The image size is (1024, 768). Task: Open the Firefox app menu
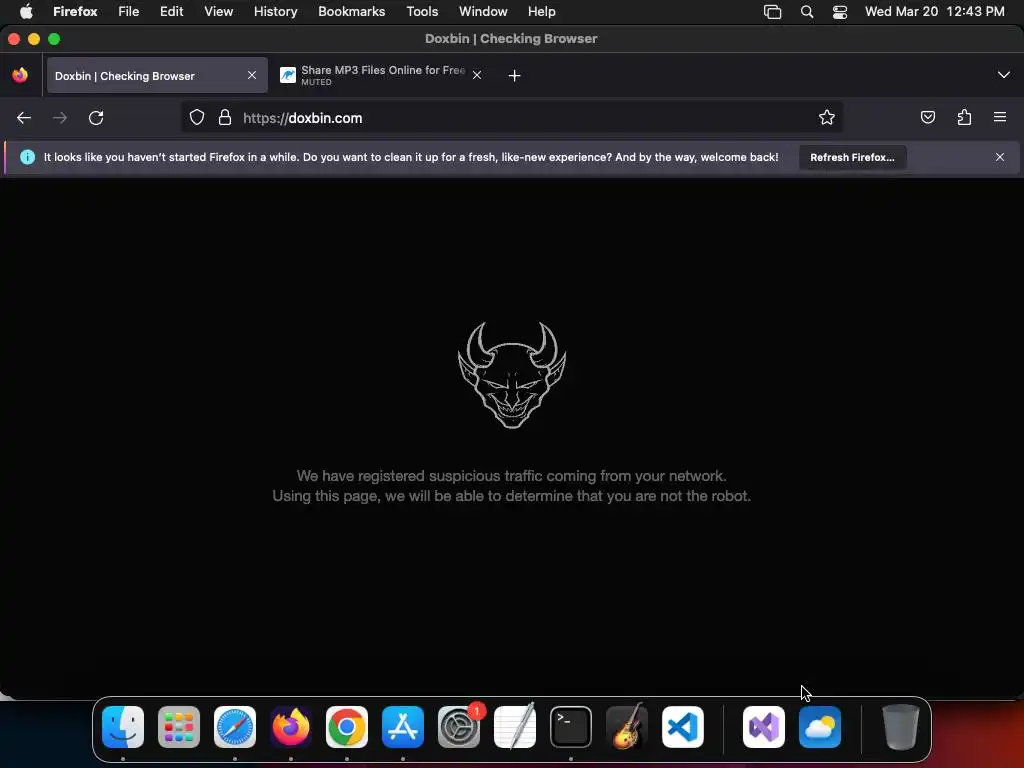pos(75,11)
